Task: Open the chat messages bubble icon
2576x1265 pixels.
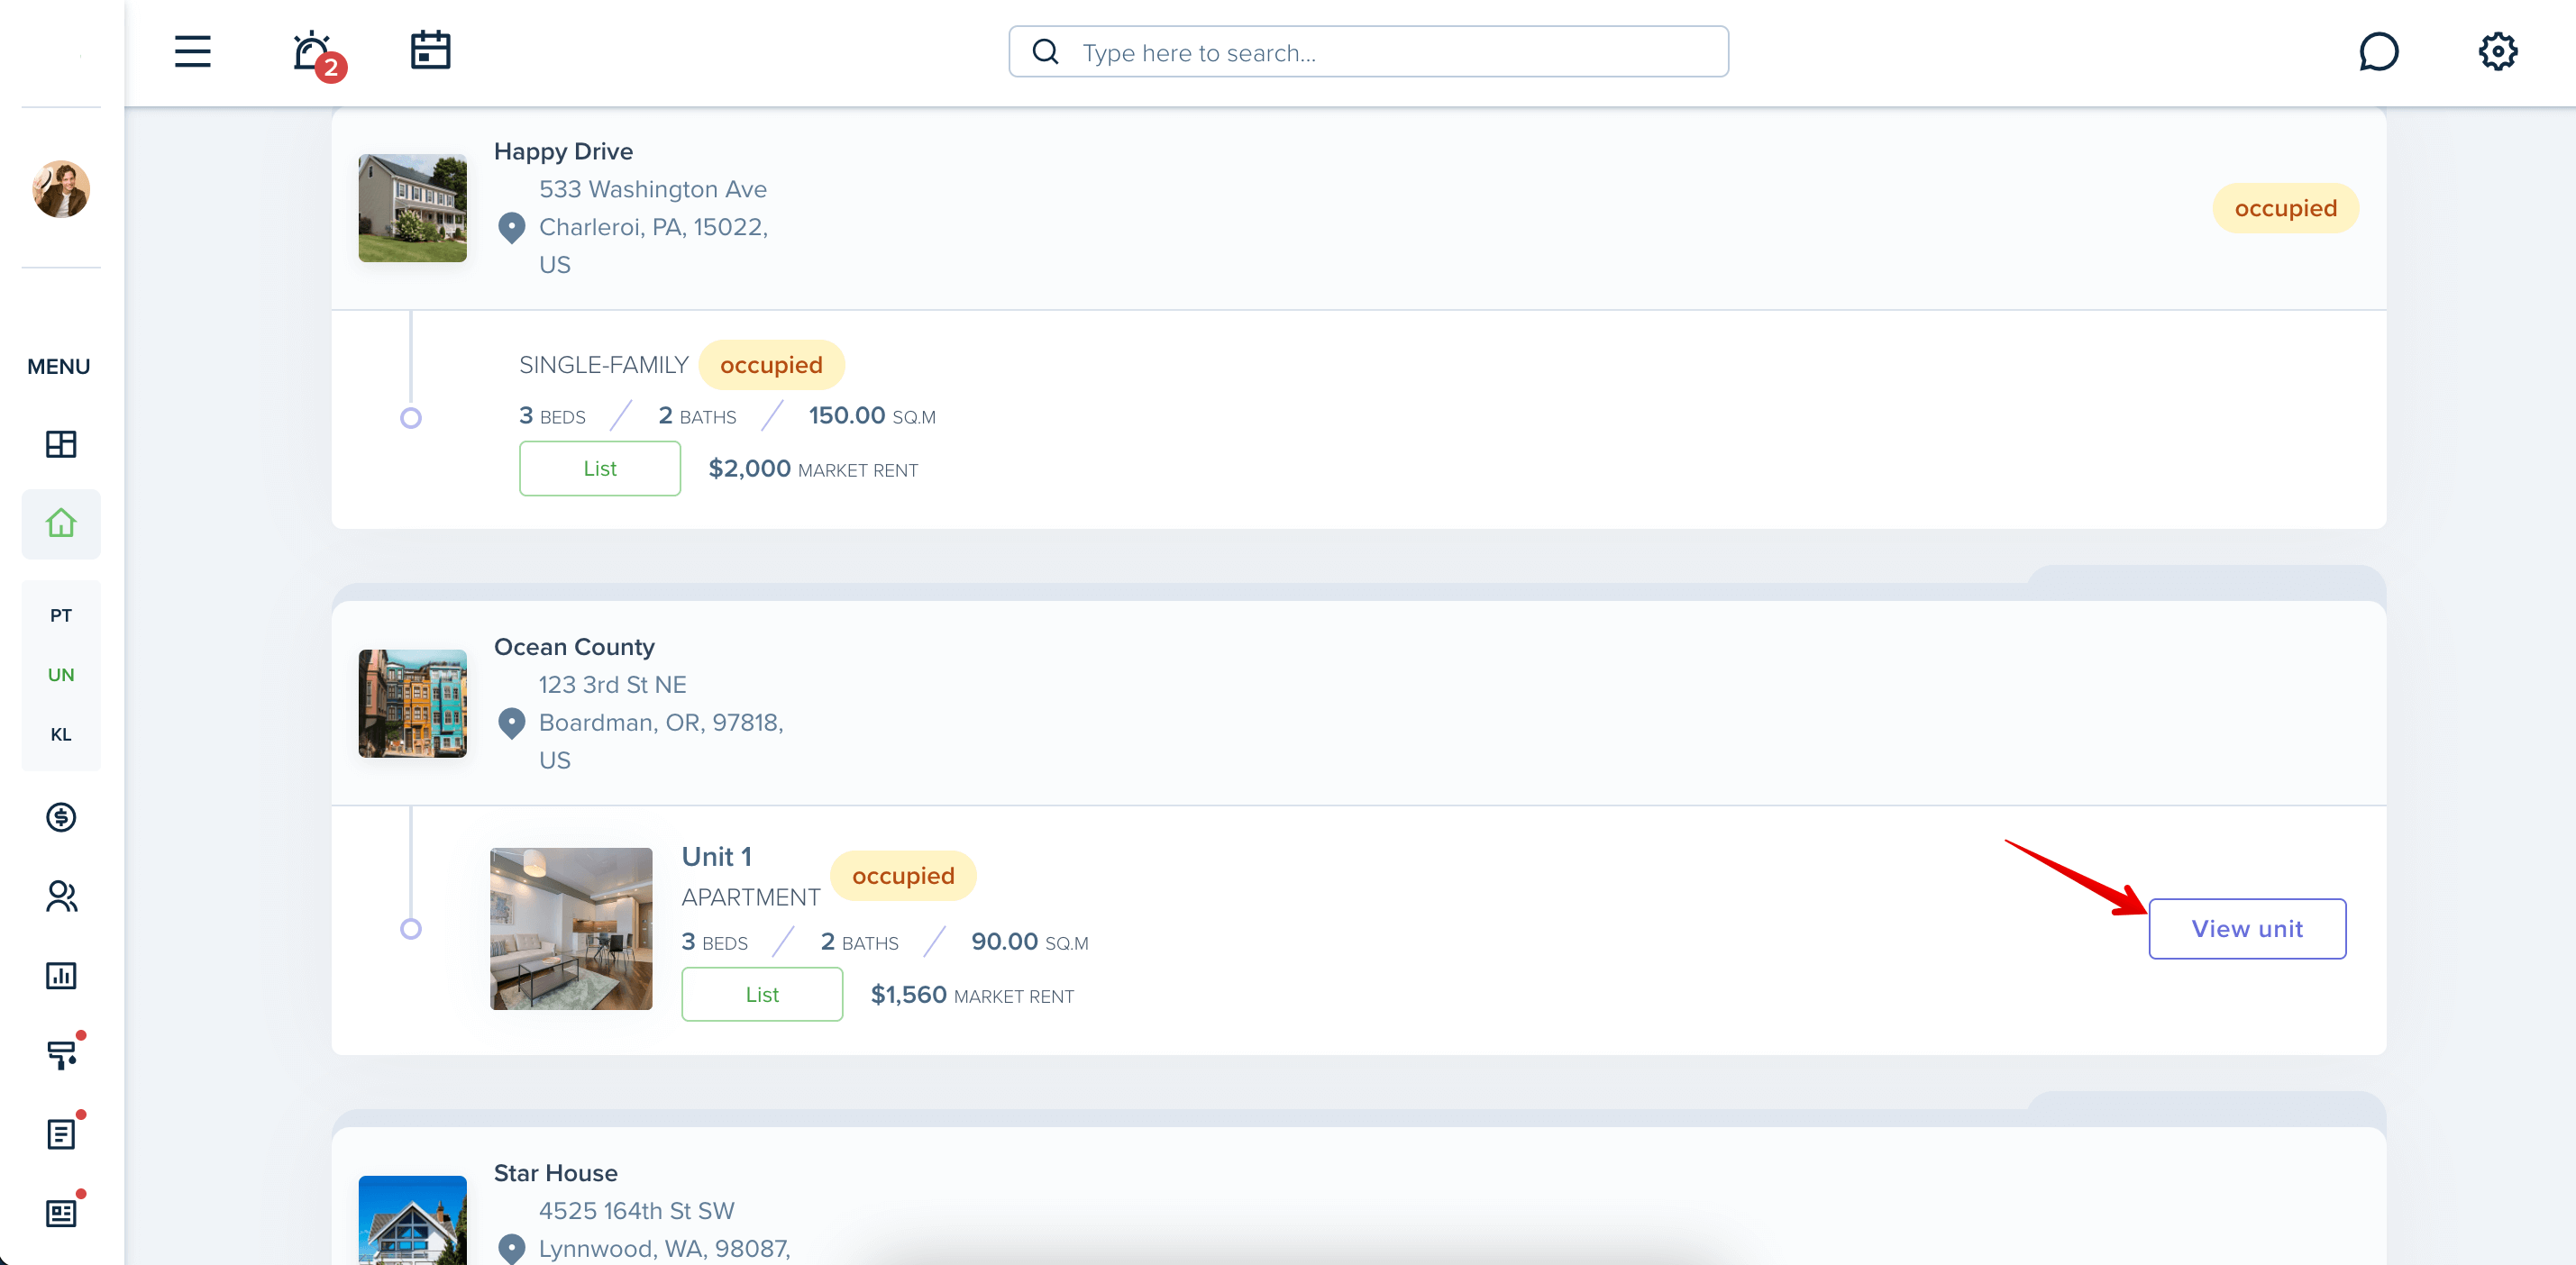Action: click(2378, 52)
